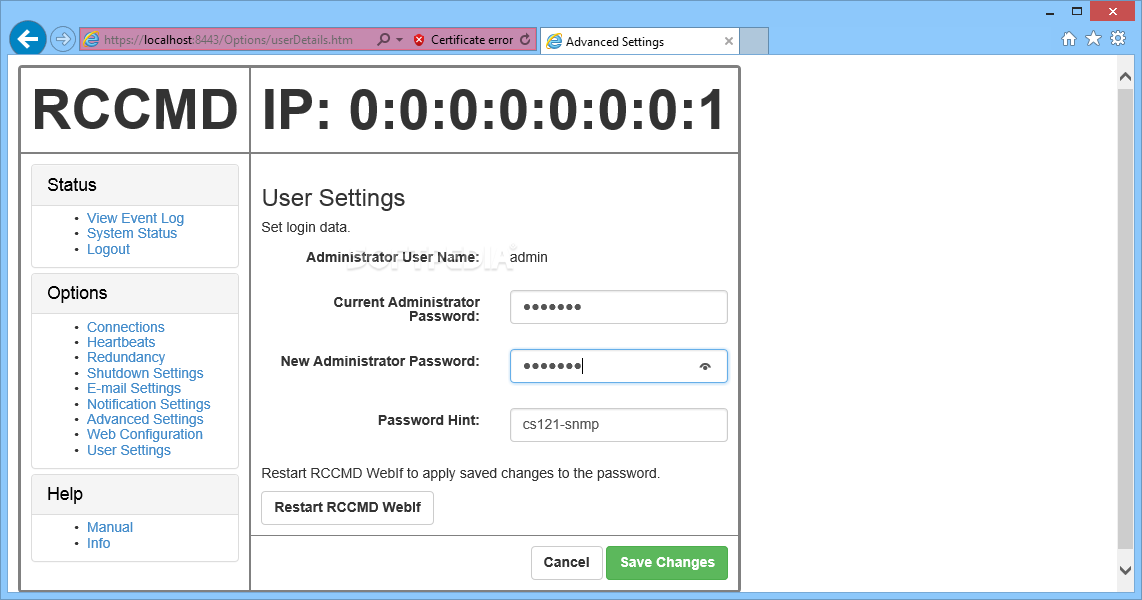
Task: Open Advanced Settings in the sidebar
Action: tap(145, 419)
